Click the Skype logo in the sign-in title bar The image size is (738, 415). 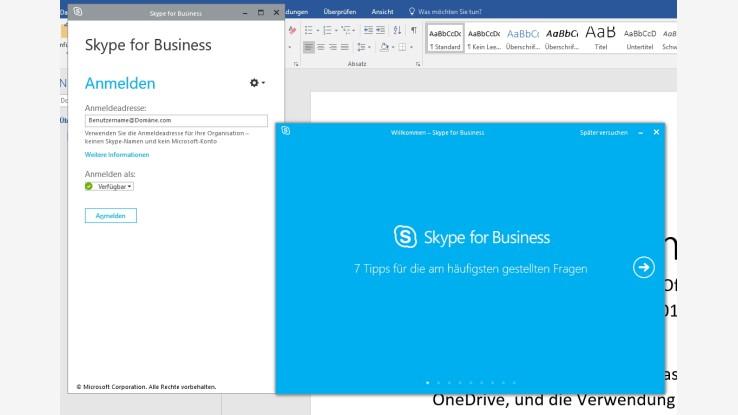point(78,12)
